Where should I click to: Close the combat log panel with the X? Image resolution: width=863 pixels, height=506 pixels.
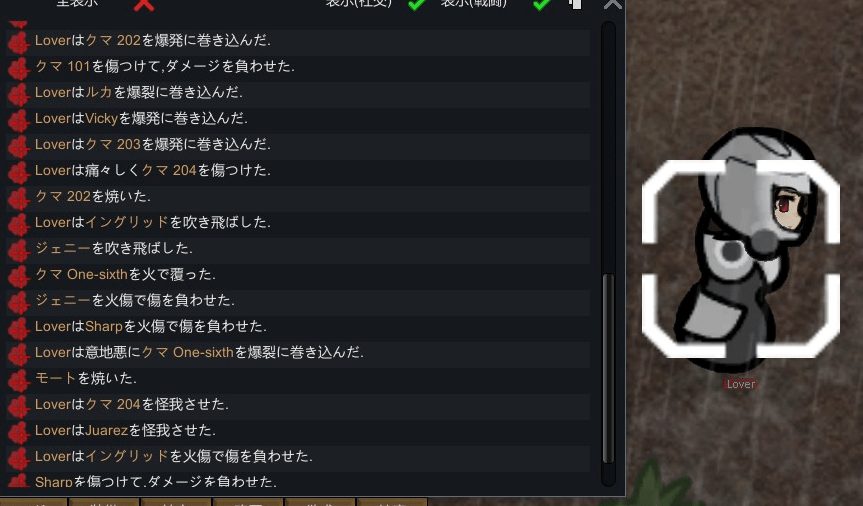point(612,4)
